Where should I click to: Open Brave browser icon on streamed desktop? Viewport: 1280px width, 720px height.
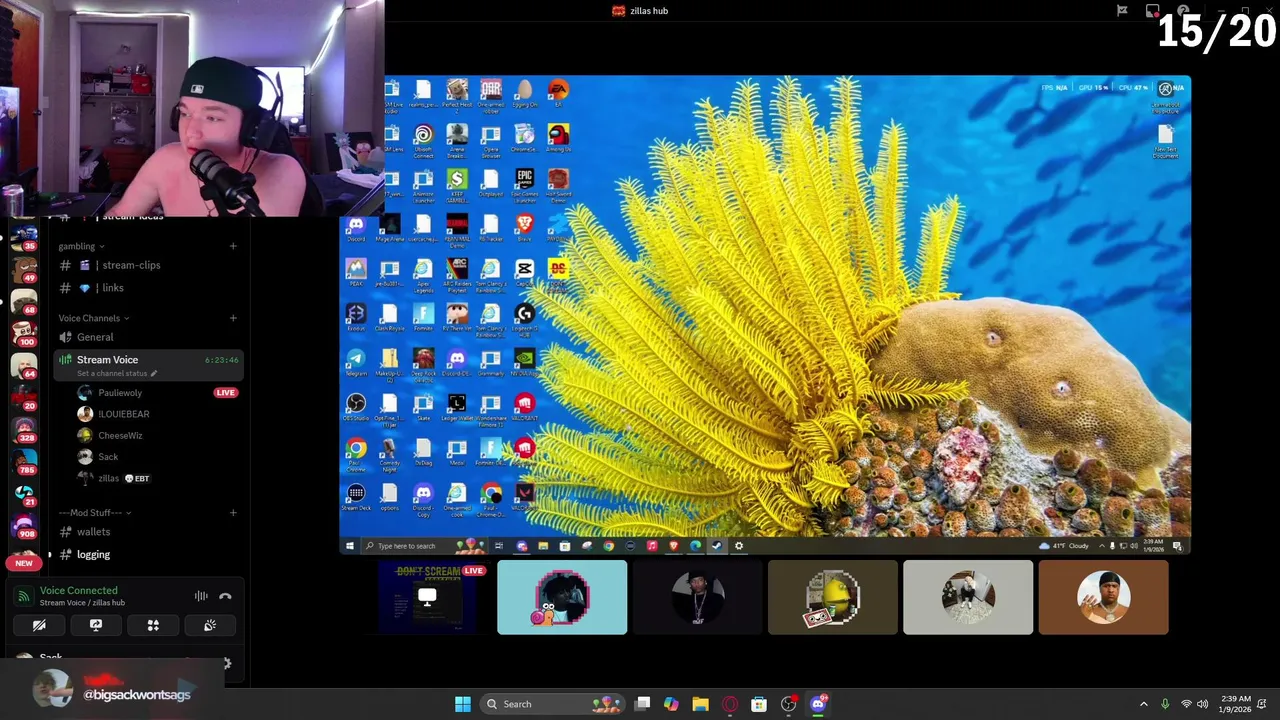point(524,227)
